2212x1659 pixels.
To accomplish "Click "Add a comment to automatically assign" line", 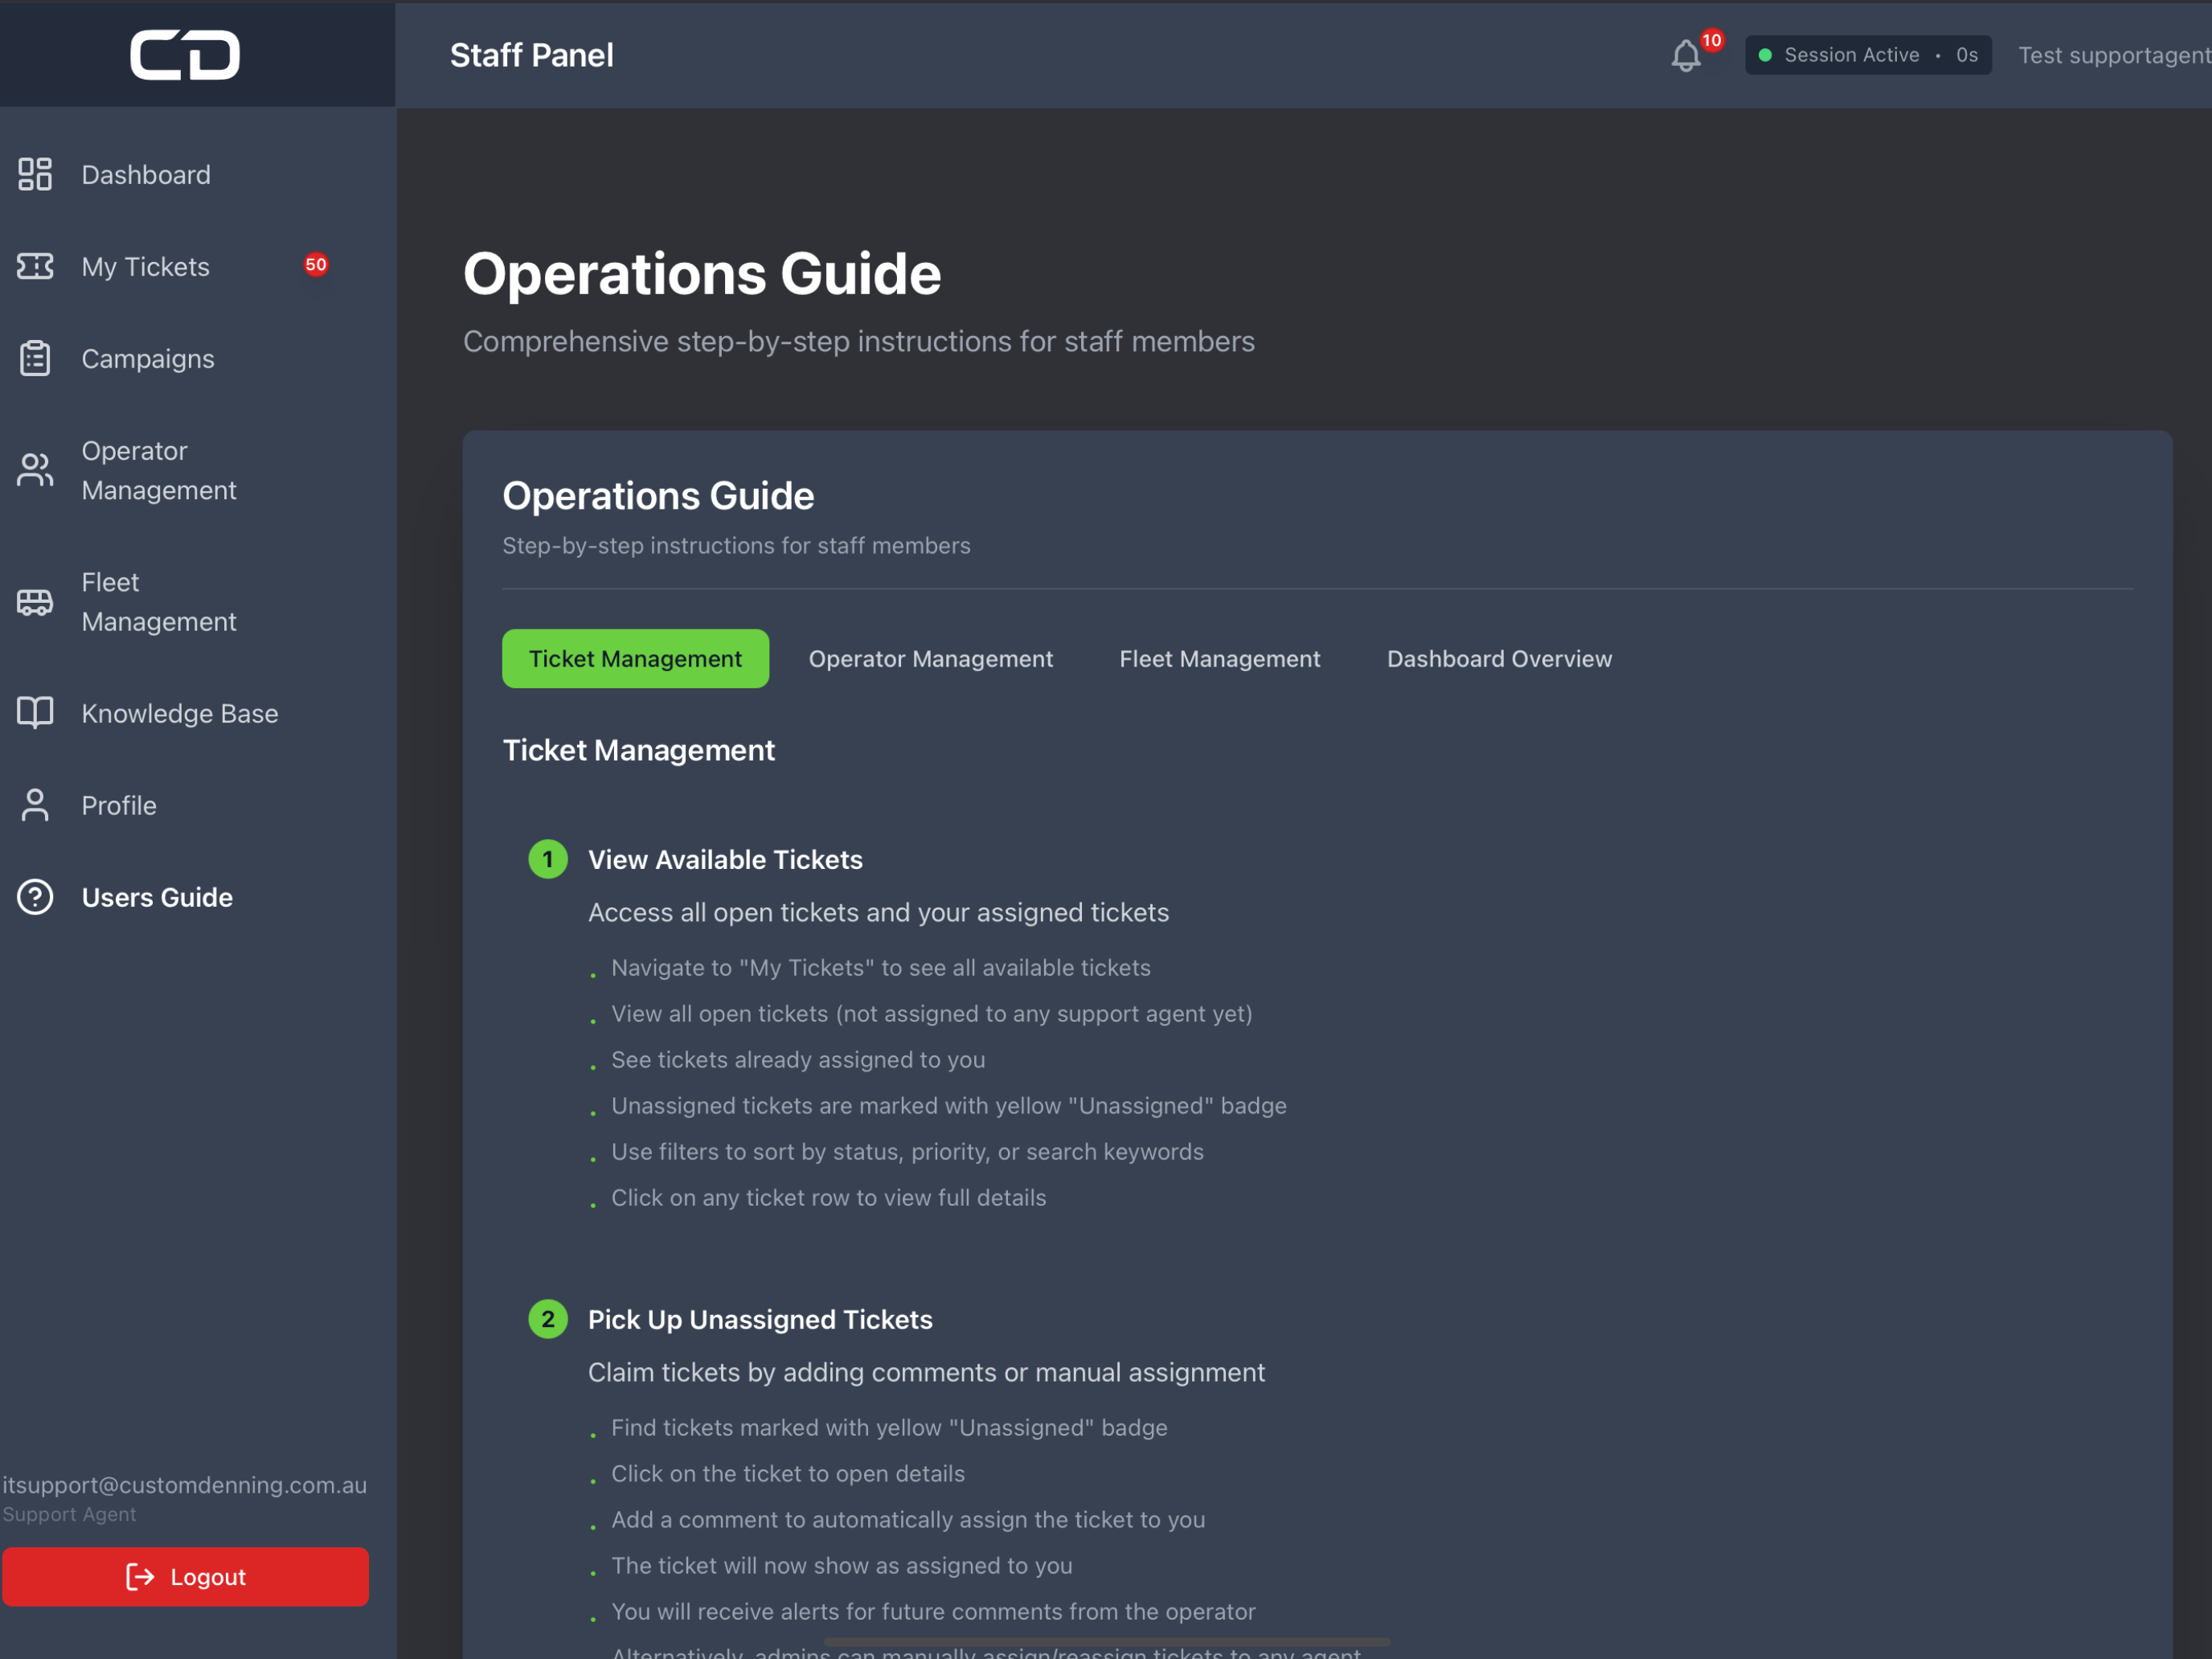I will click(x=908, y=1519).
